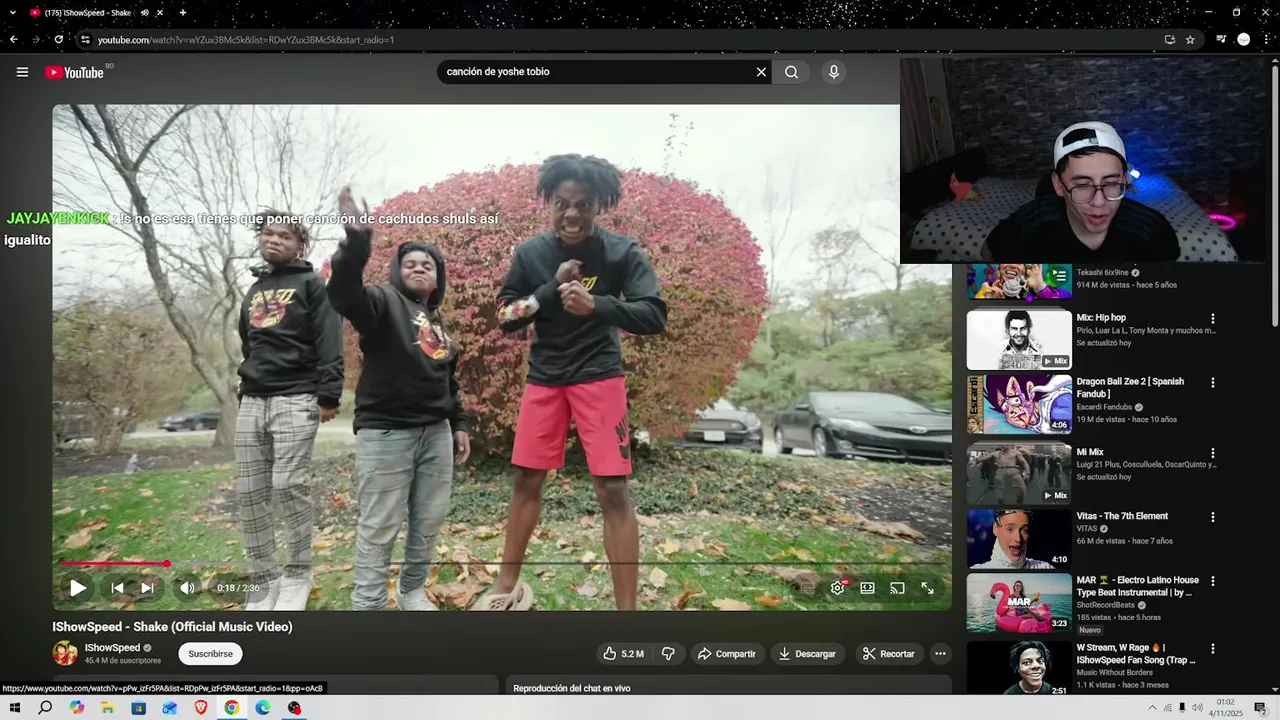1280x720 pixels.
Task: Reload the current page
Action: [59, 40]
